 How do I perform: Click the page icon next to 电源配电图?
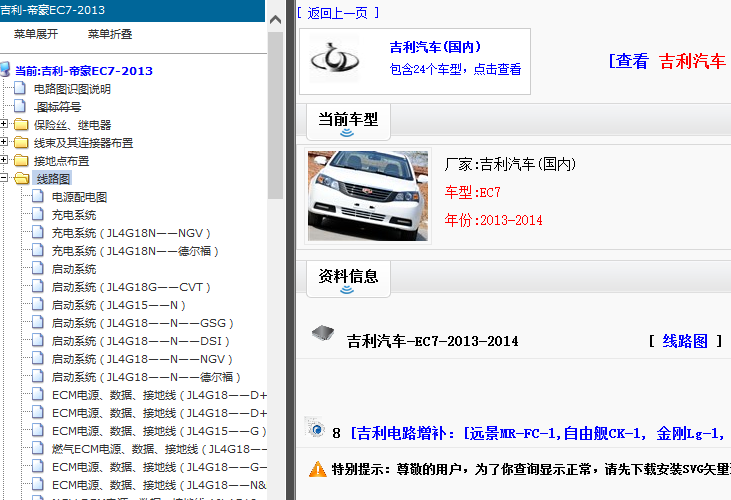coord(38,196)
